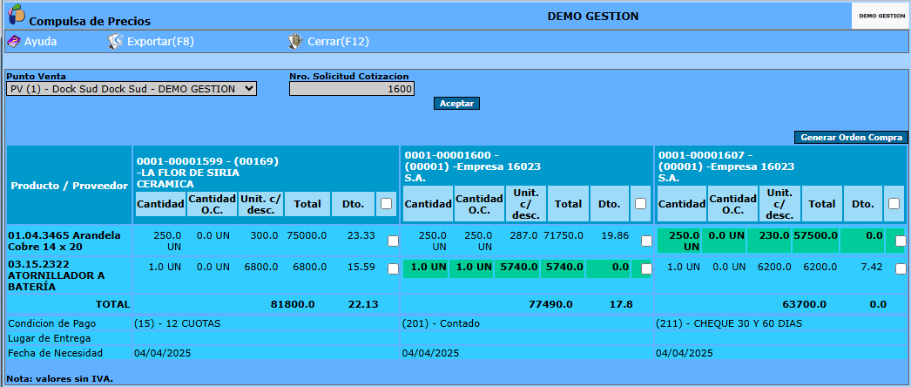
Task: Open the Punto Venta dropdown
Action: tap(131, 88)
